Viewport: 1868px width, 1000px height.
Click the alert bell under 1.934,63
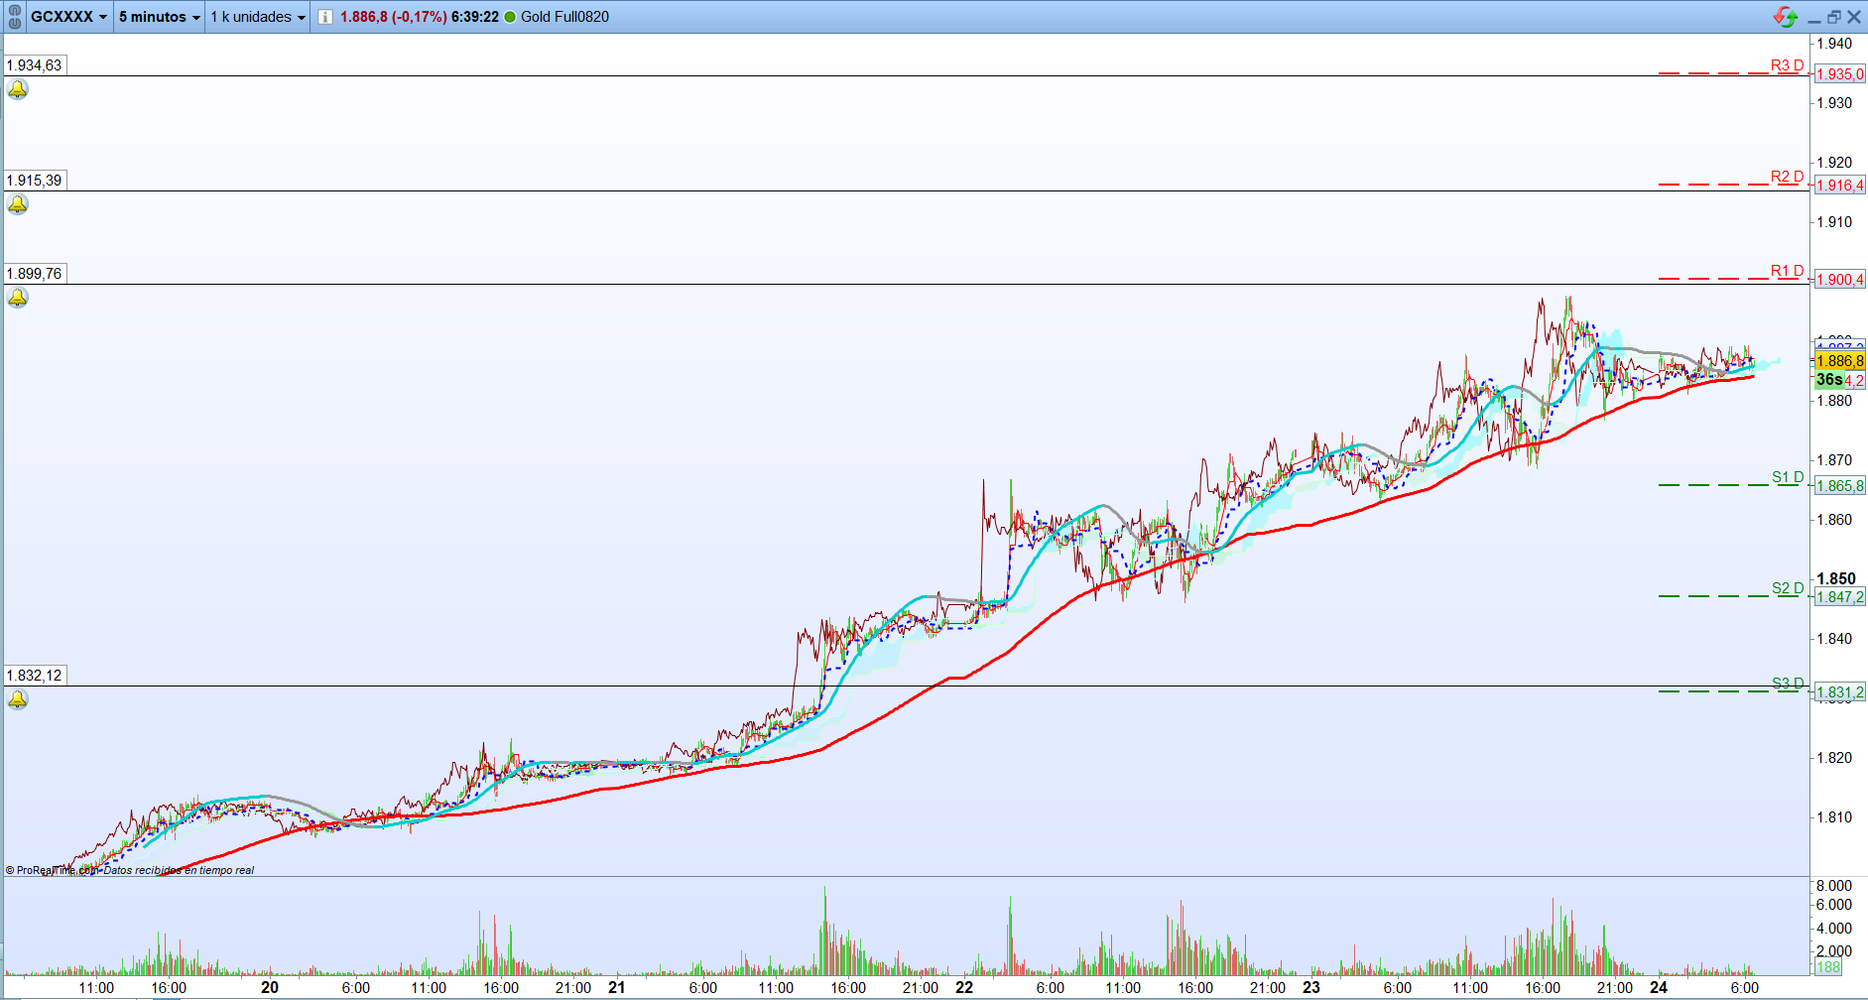(18, 90)
